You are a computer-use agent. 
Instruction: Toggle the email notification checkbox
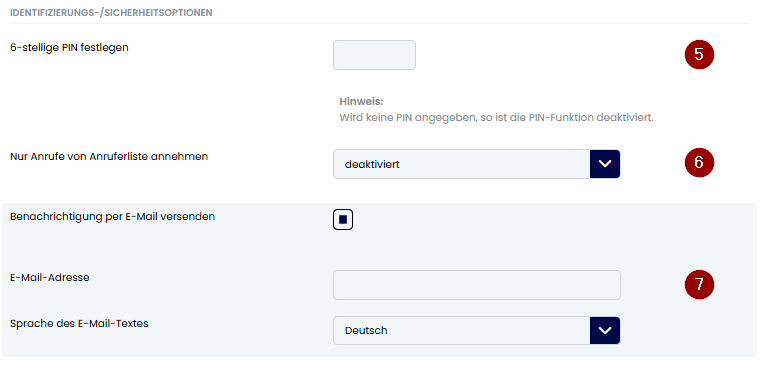click(343, 220)
